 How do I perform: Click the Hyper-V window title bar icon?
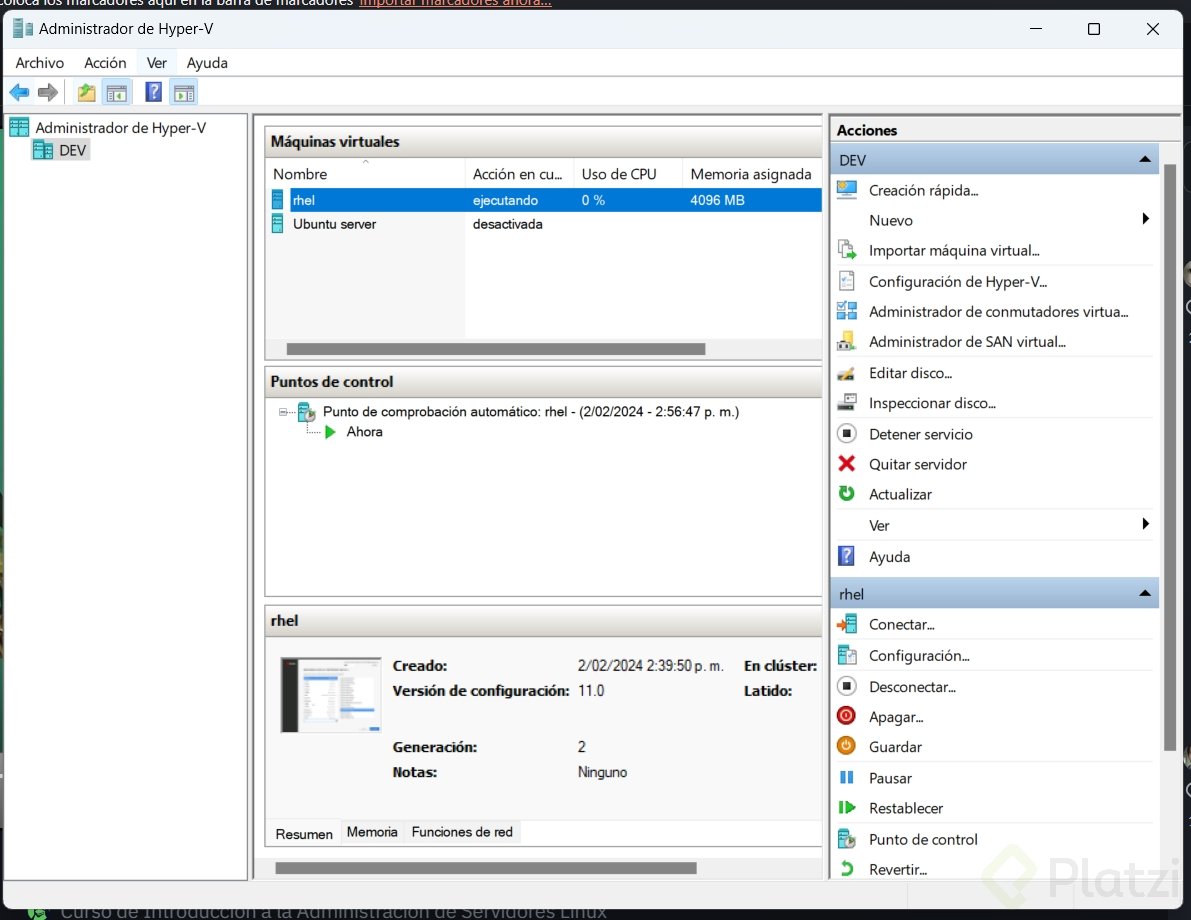point(23,29)
